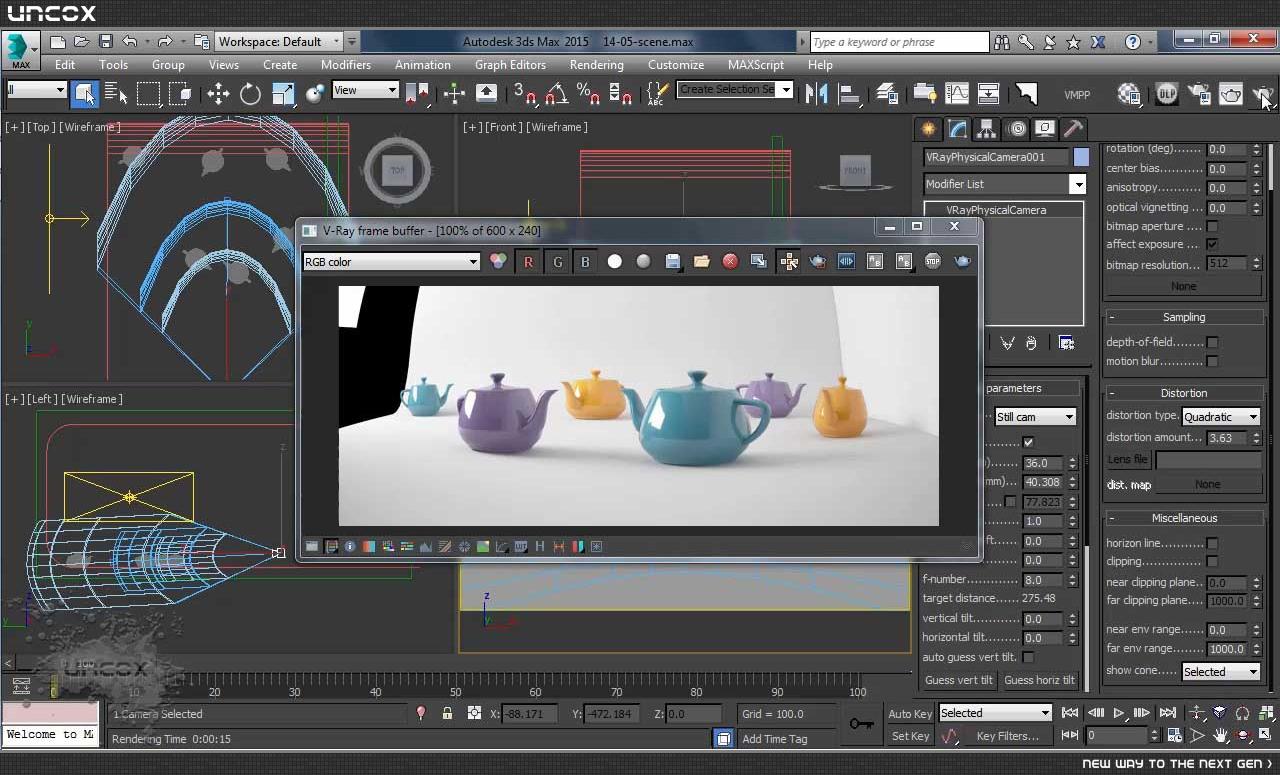1280x775 pixels.
Task: Select the Move tool in main toolbar
Action: tap(217, 94)
